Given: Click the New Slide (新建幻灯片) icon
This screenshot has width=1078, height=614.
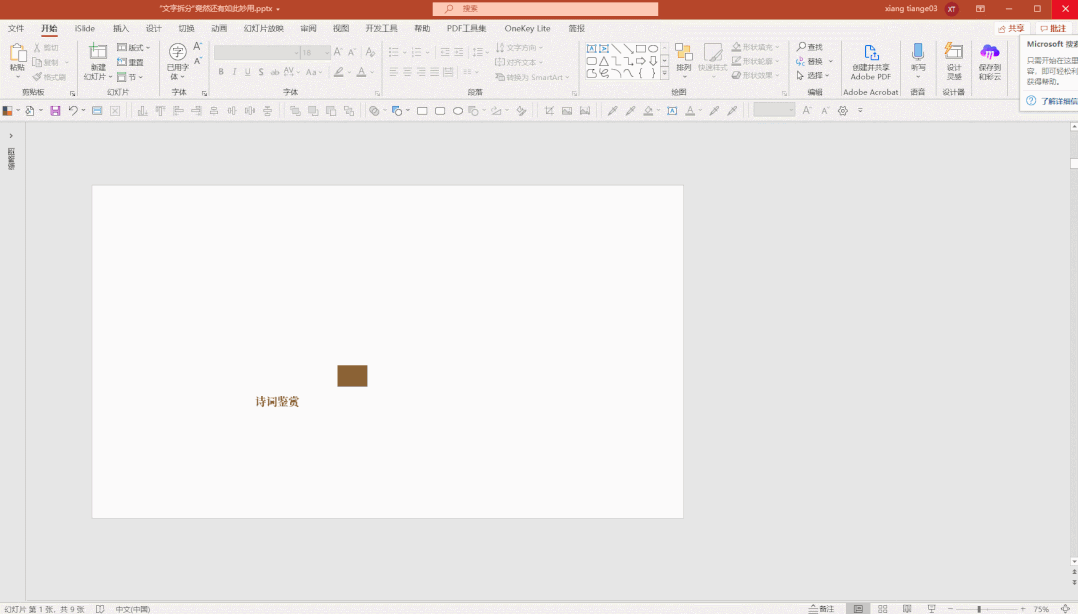Looking at the screenshot, I should [x=97, y=54].
